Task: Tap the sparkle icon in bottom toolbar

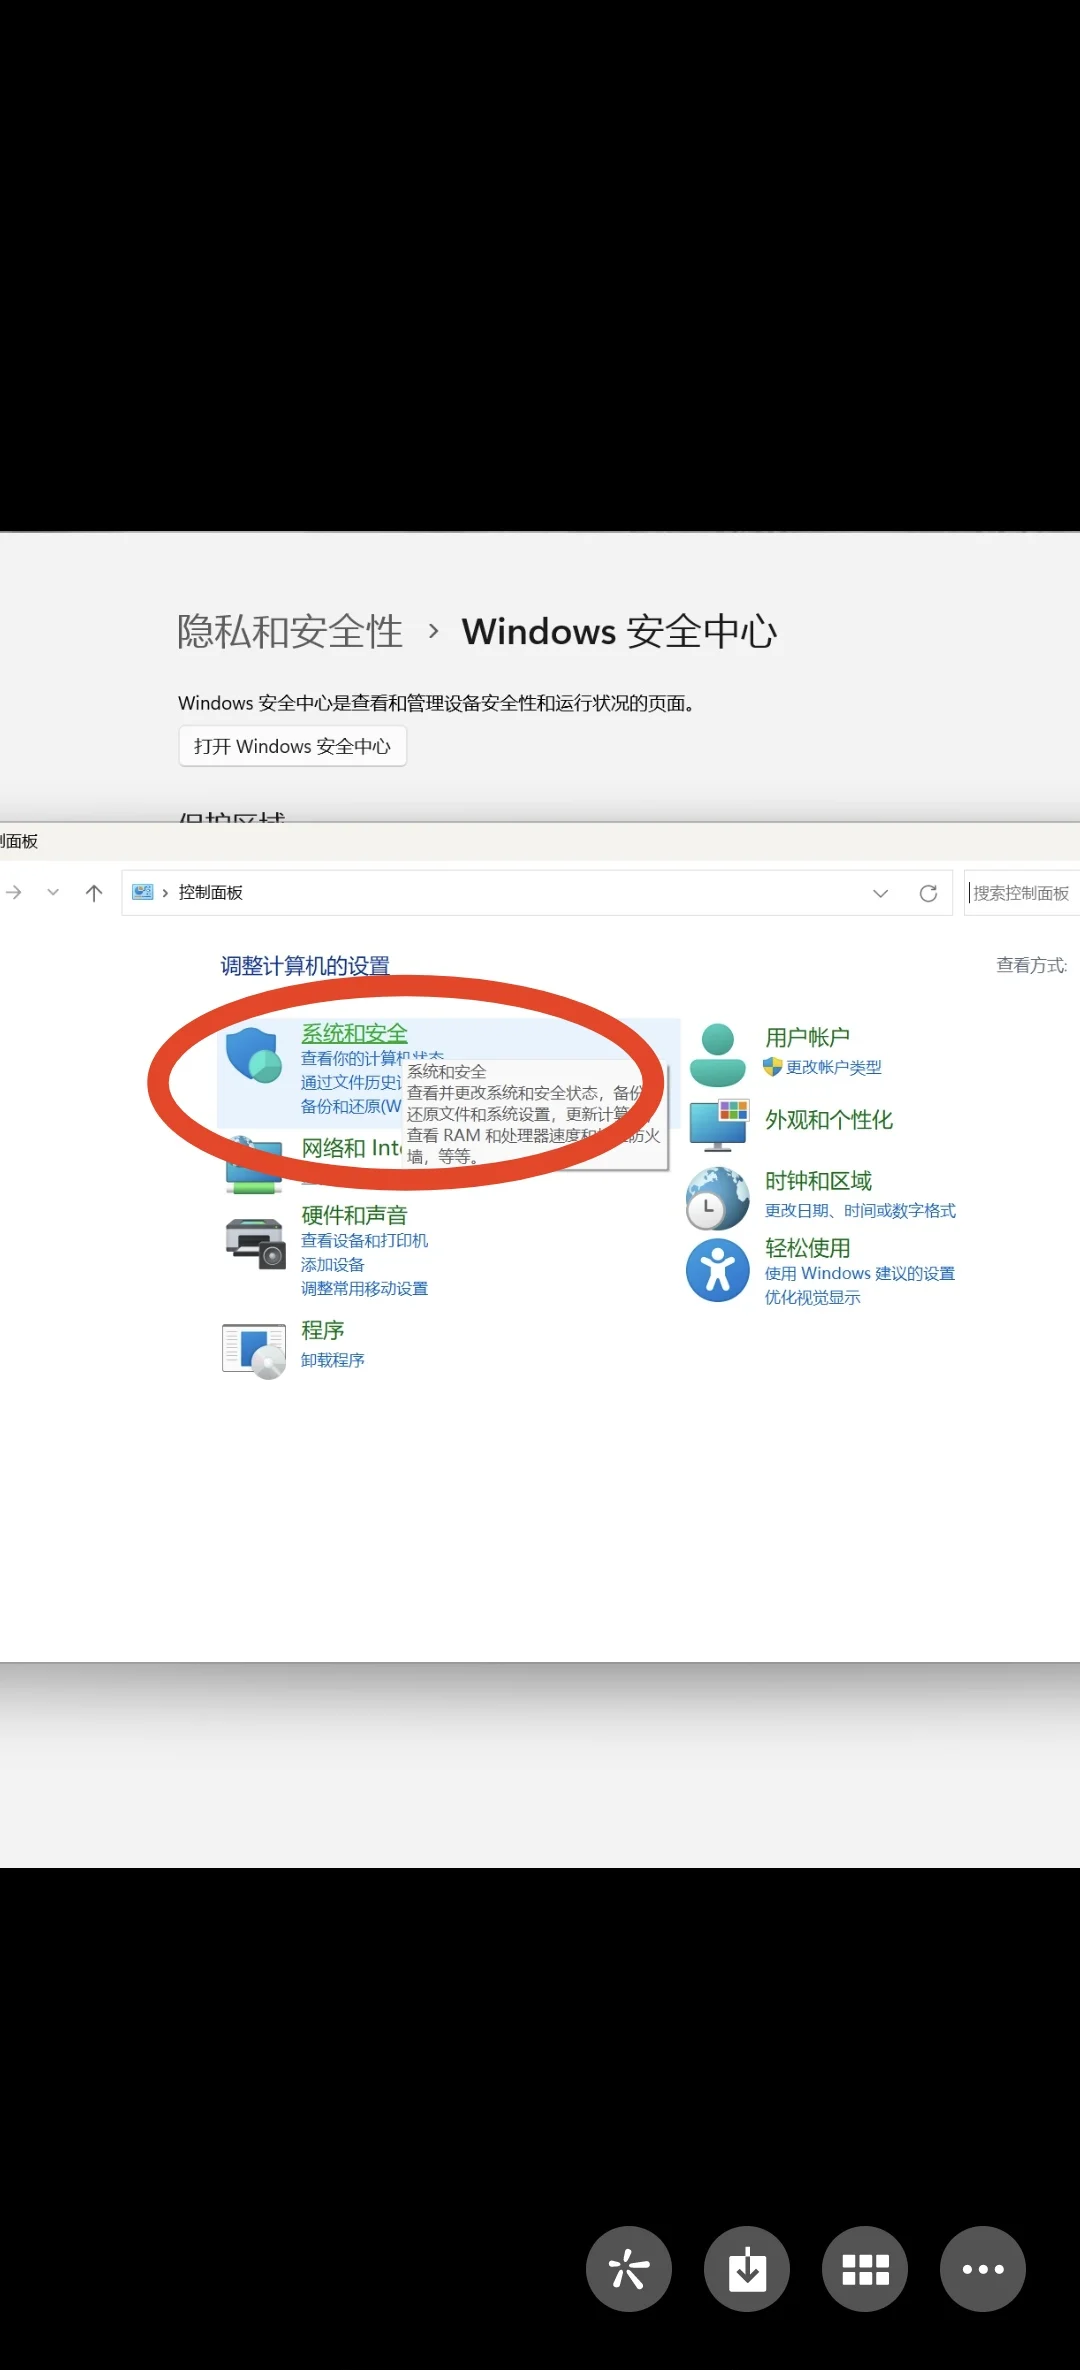Action: 629,2269
